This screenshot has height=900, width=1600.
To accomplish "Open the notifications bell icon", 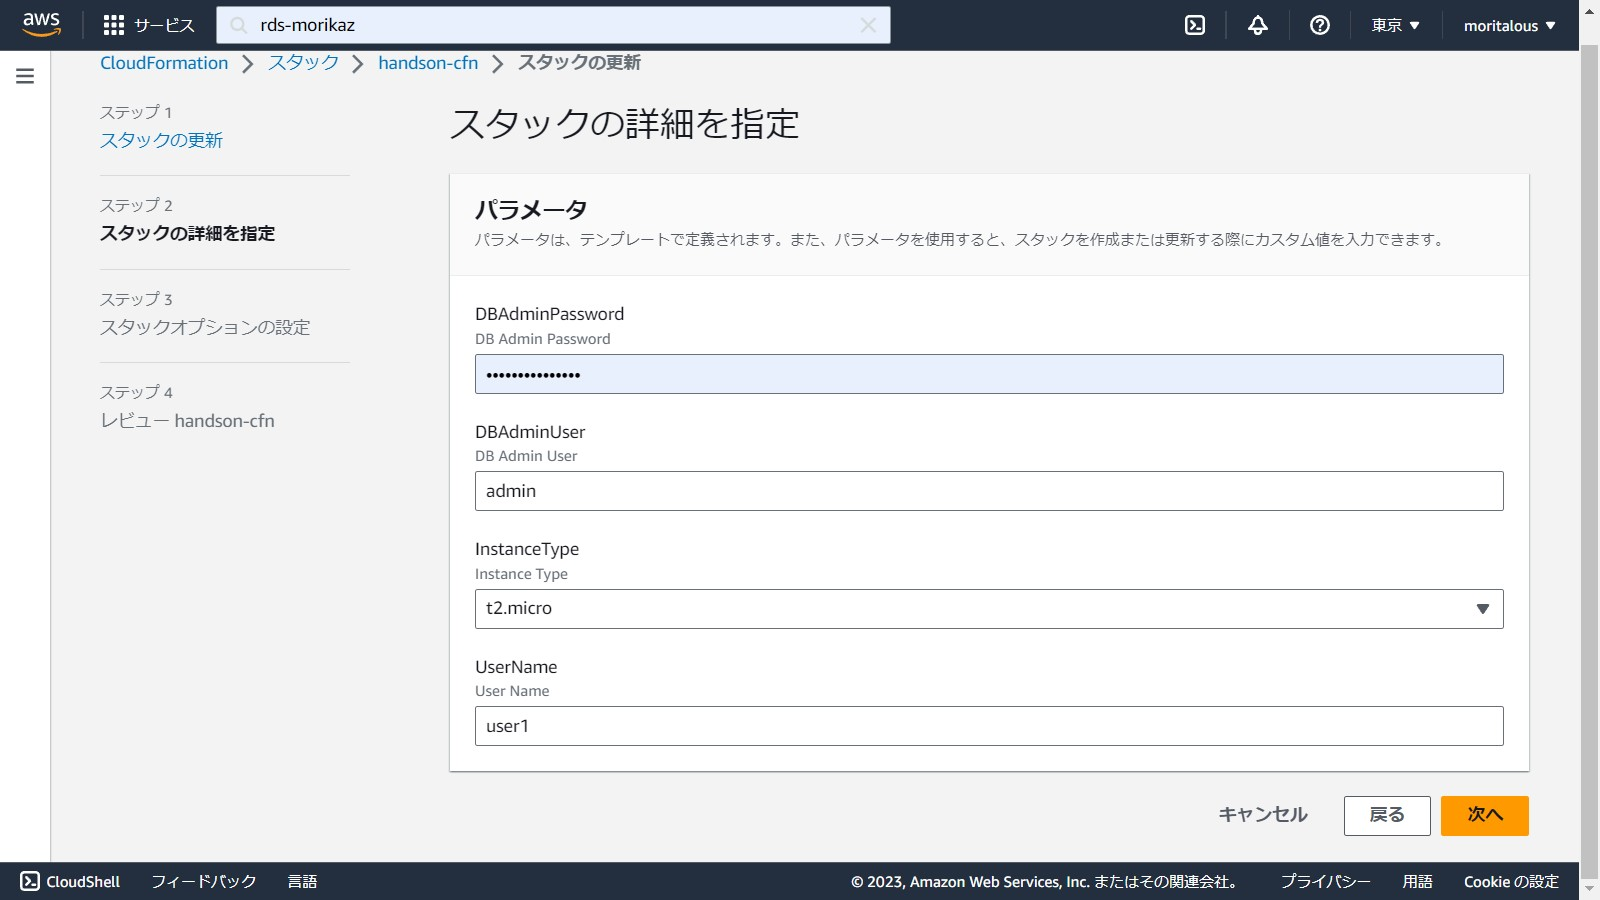I will coord(1258,25).
